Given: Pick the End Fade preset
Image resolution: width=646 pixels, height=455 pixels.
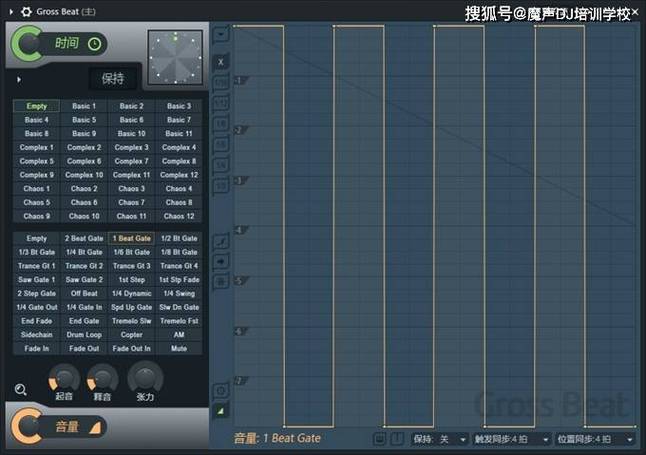Looking at the screenshot, I should point(37,321).
